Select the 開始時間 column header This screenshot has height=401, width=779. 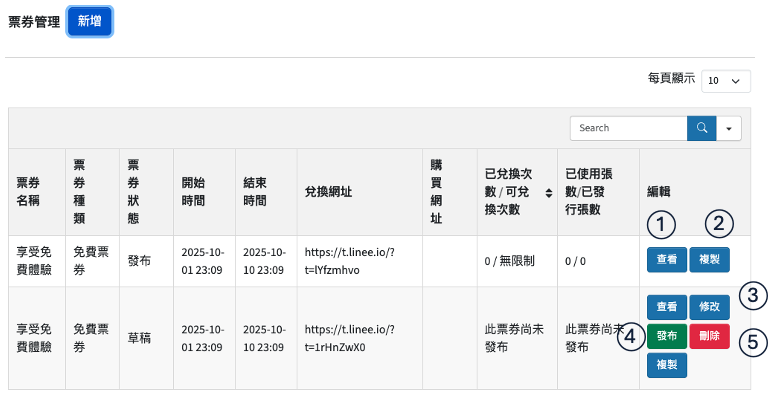coord(194,191)
